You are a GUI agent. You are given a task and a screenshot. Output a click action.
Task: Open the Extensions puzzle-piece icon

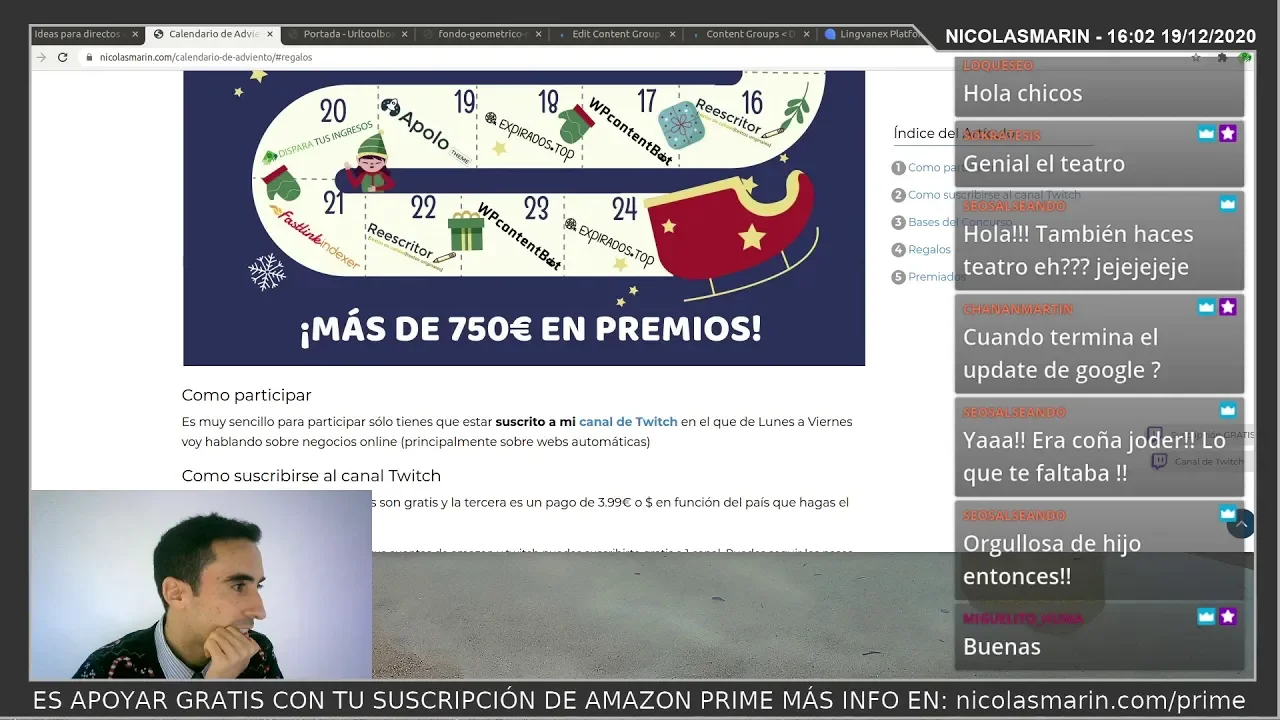[1222, 57]
